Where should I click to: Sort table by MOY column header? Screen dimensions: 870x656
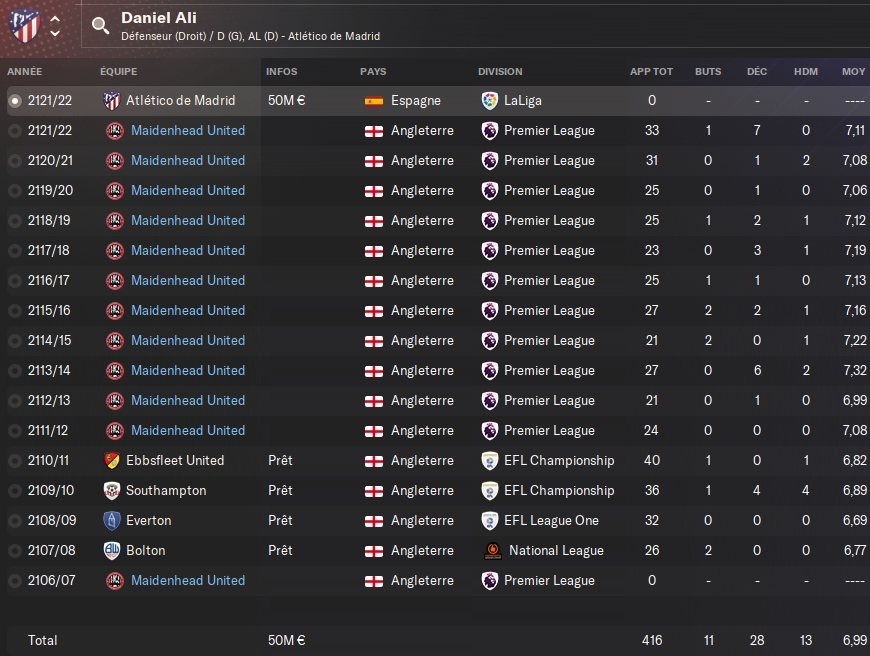[853, 72]
